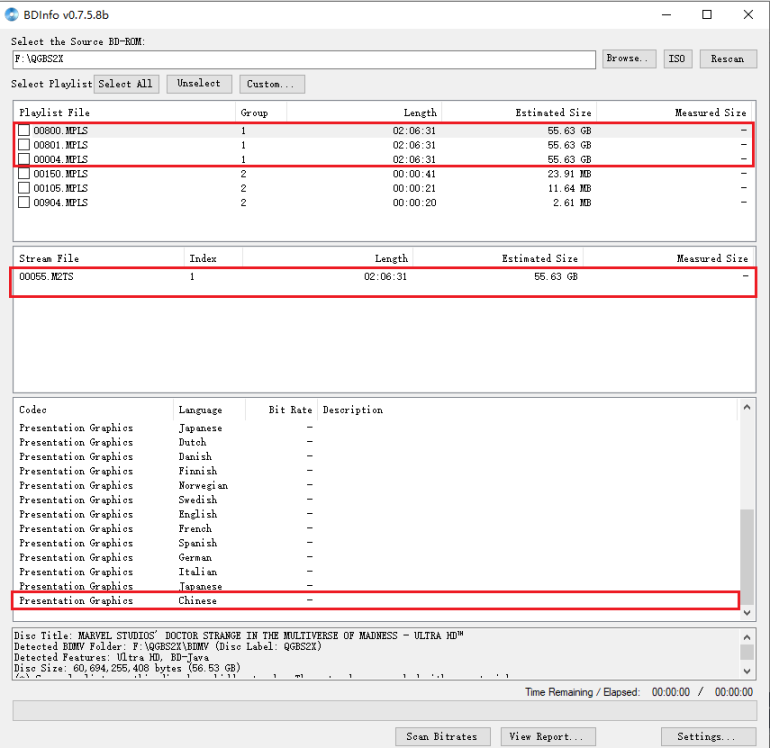This screenshot has width=770, height=748.
Task: Select the Chinese Presentation Graphics row
Action: [376, 601]
